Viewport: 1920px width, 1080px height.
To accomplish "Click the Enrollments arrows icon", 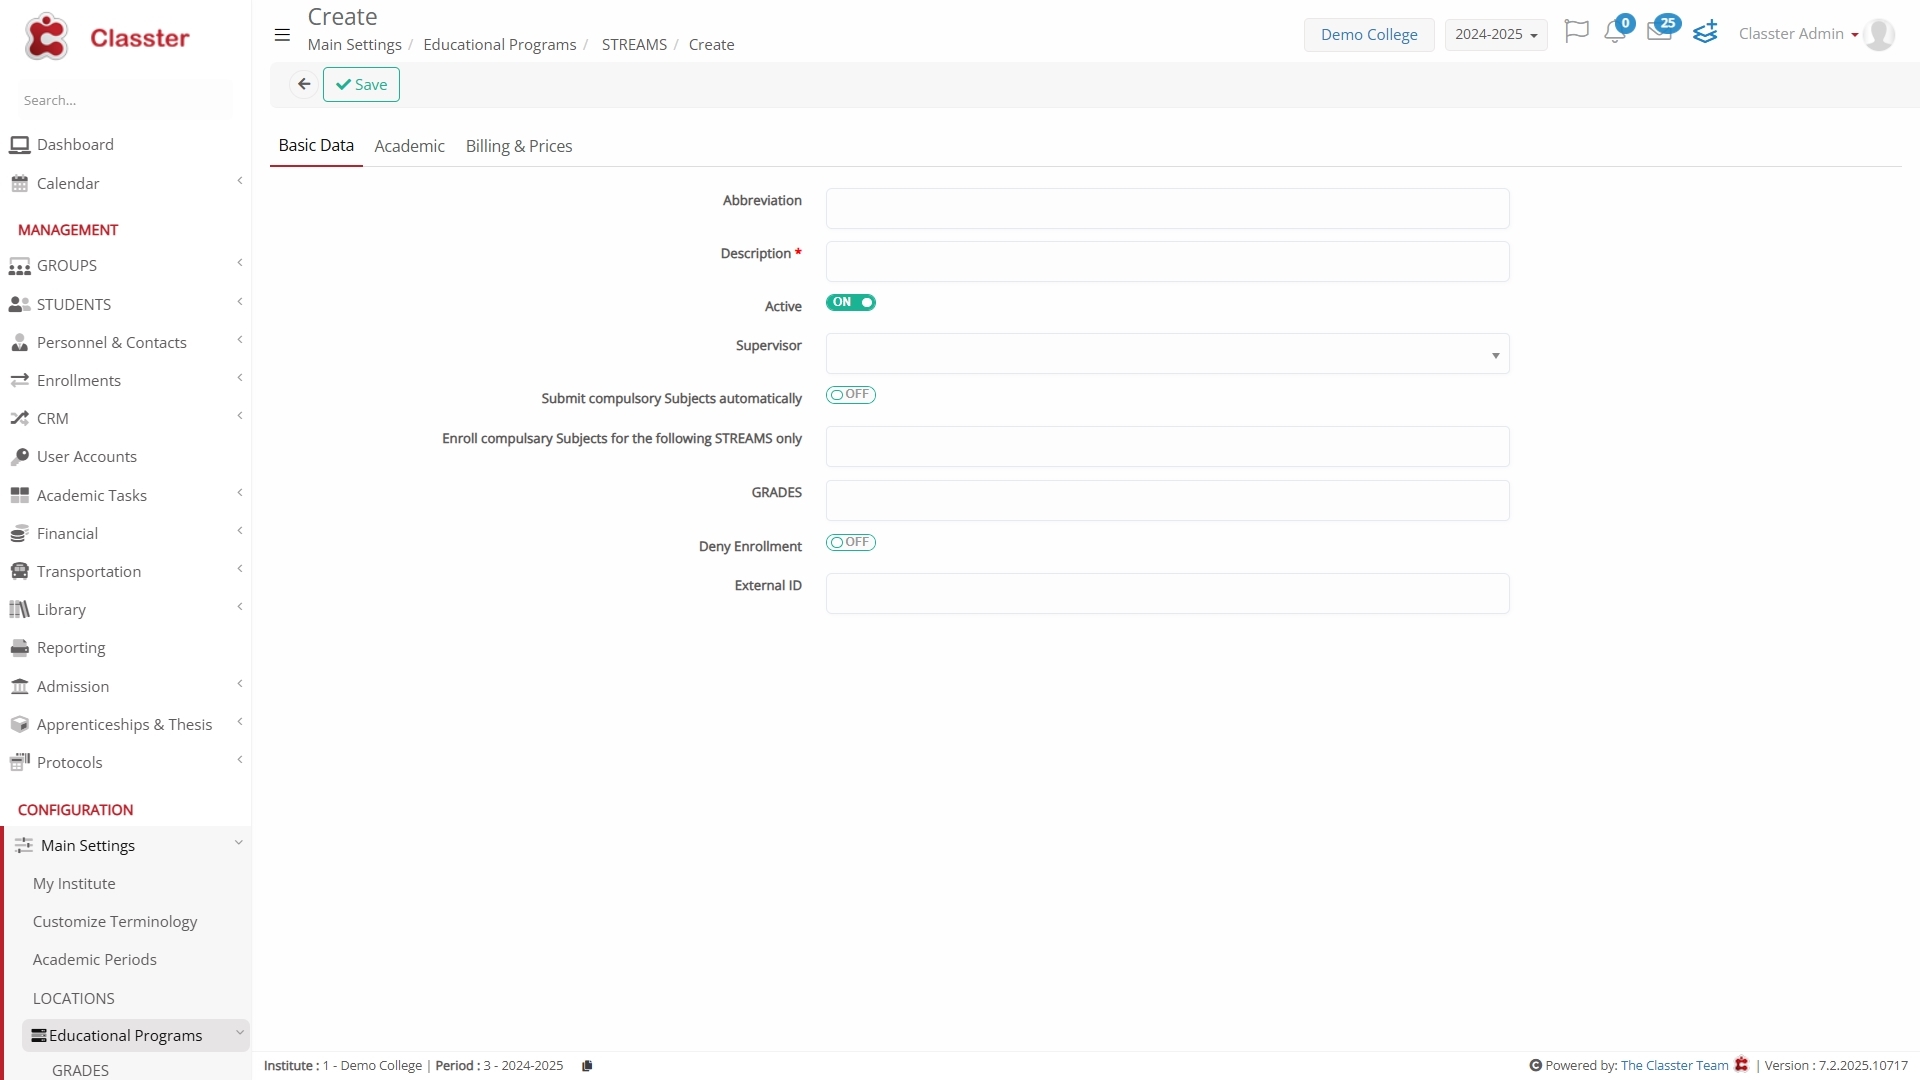I will point(19,380).
